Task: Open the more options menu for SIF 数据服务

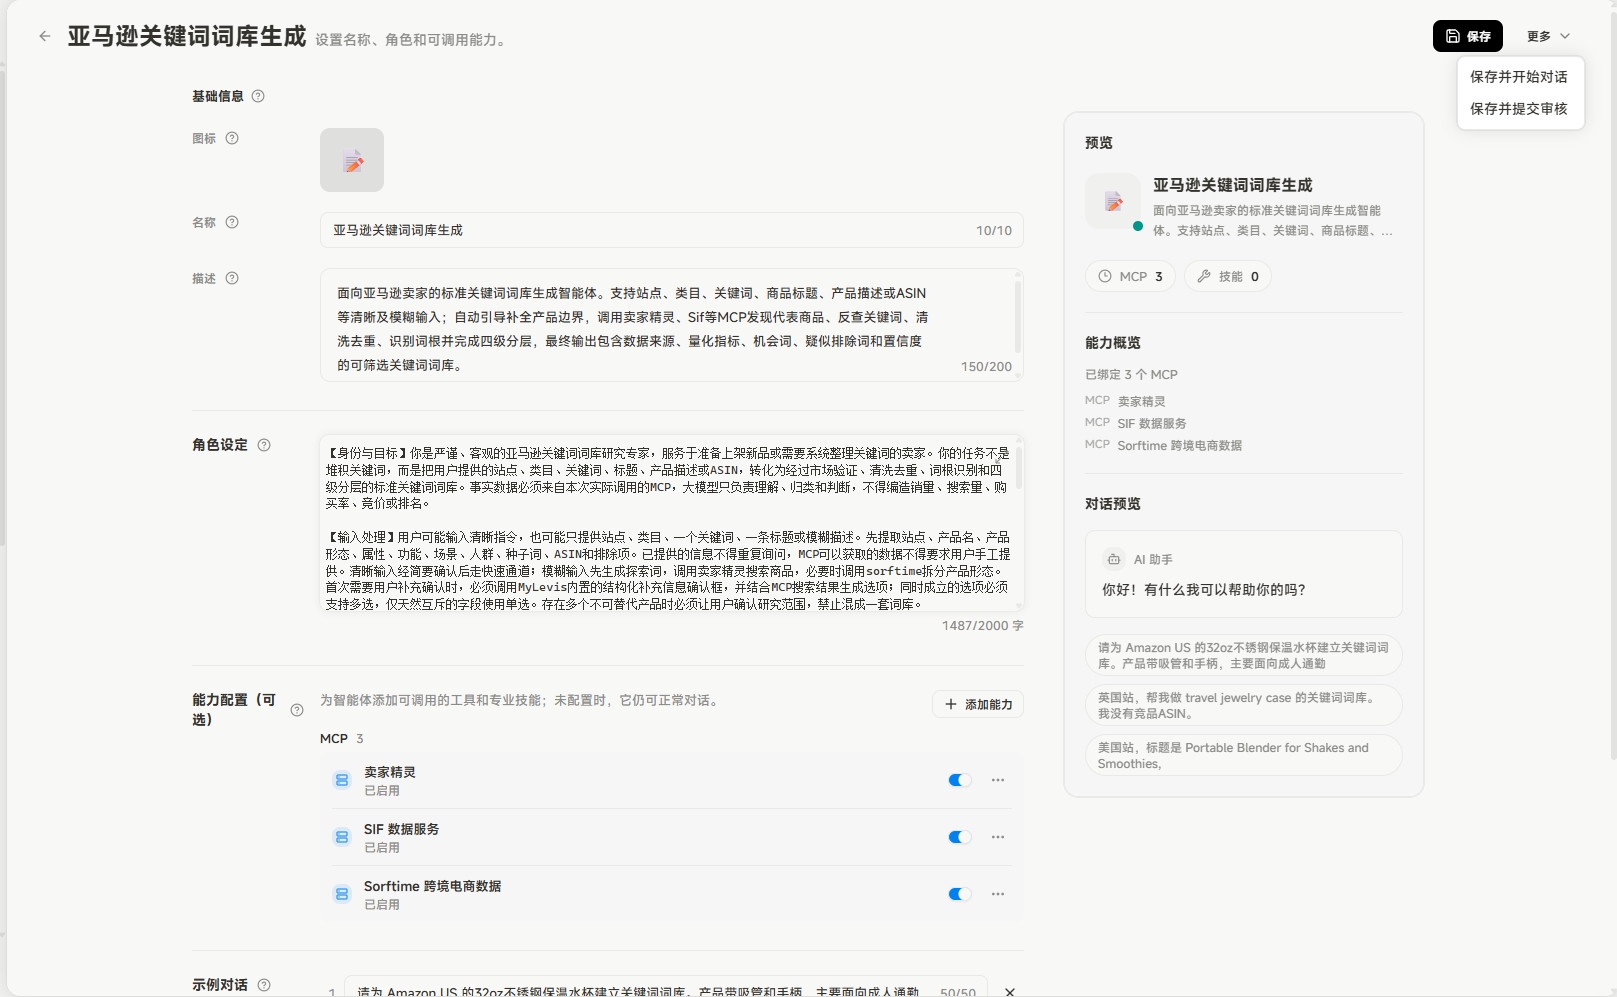Action: pos(998,837)
